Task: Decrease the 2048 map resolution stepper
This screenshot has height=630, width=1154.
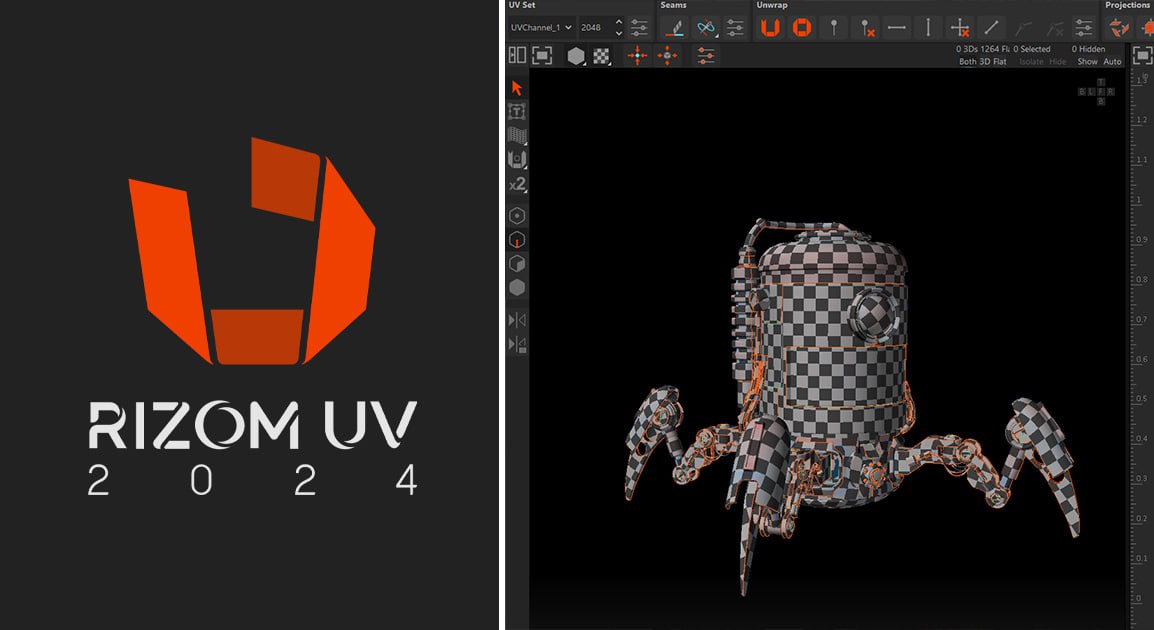Action: pos(618,33)
